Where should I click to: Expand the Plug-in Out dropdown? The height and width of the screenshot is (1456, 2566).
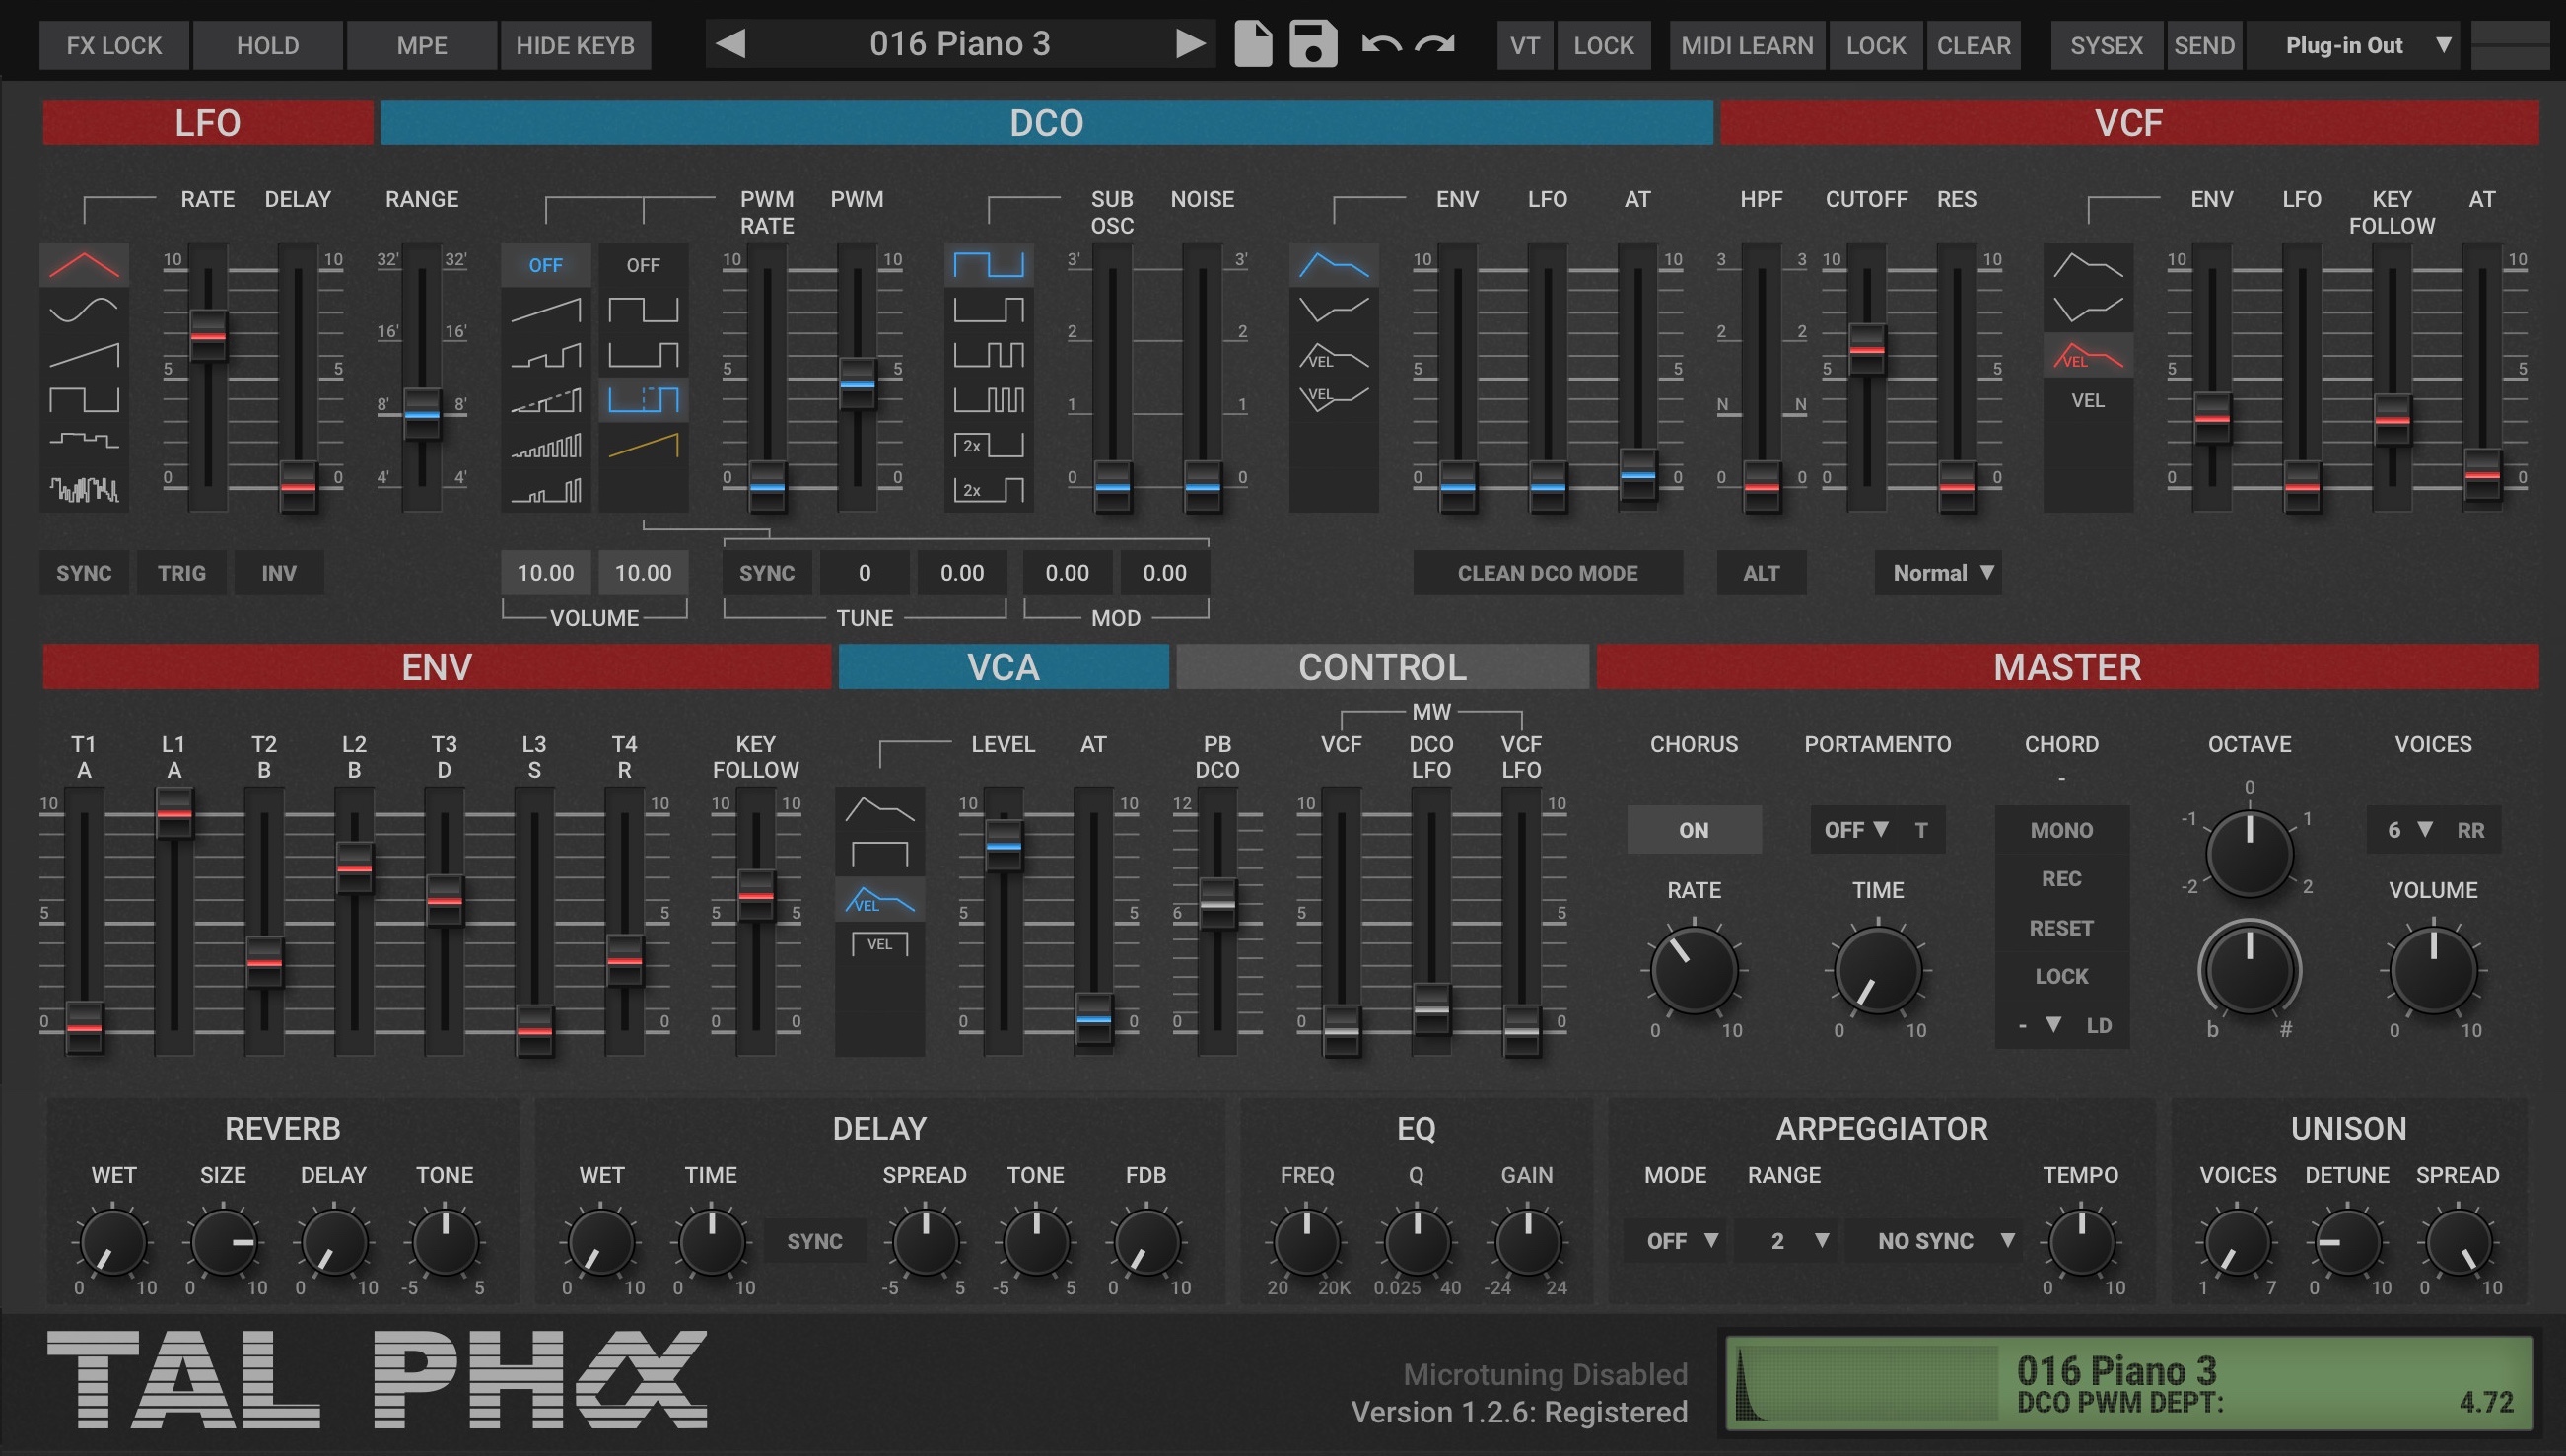click(2365, 45)
